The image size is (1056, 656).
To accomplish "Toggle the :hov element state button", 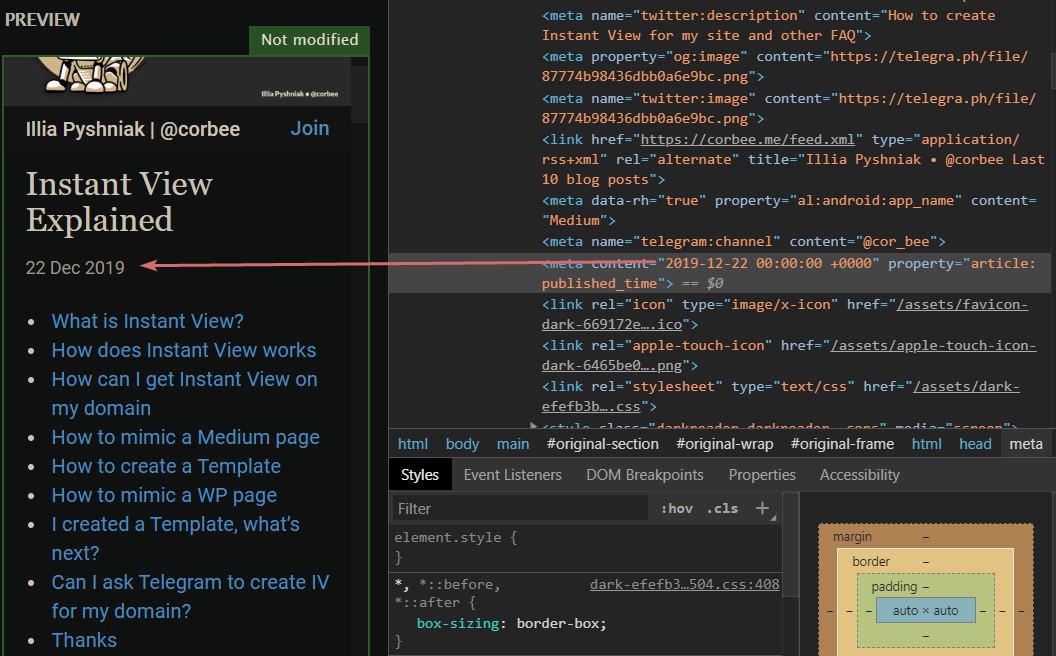I will pyautogui.click(x=676, y=509).
